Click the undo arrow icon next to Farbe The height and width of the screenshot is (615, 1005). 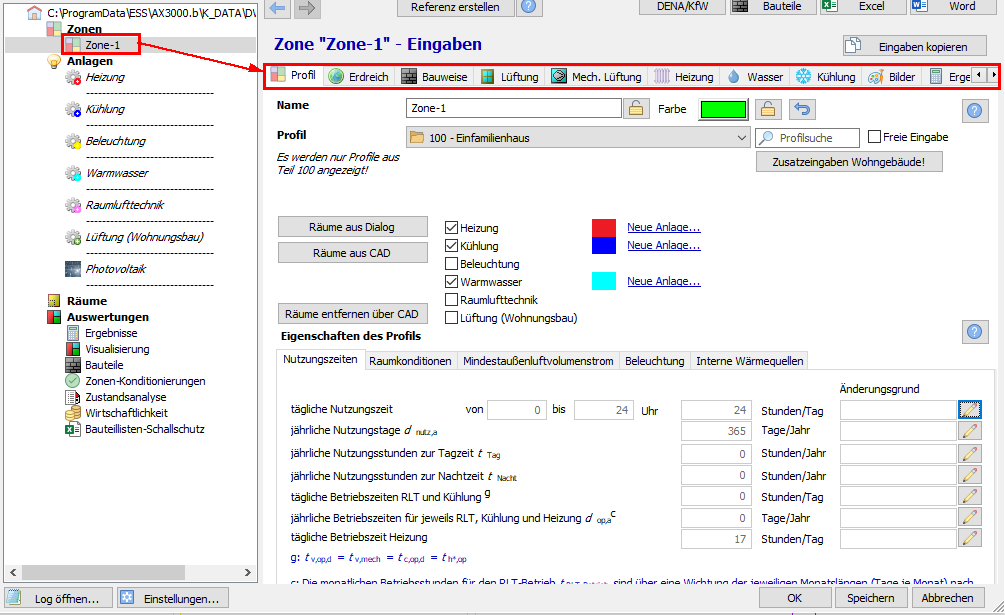(x=802, y=110)
